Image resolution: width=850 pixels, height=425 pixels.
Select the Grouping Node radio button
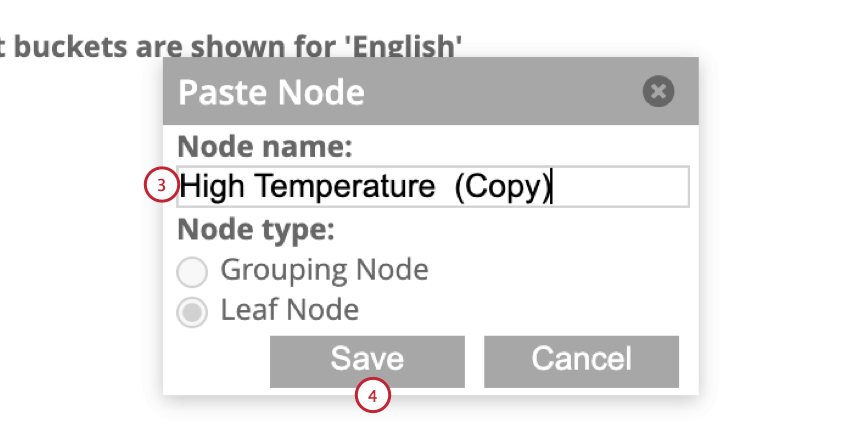[x=191, y=271]
